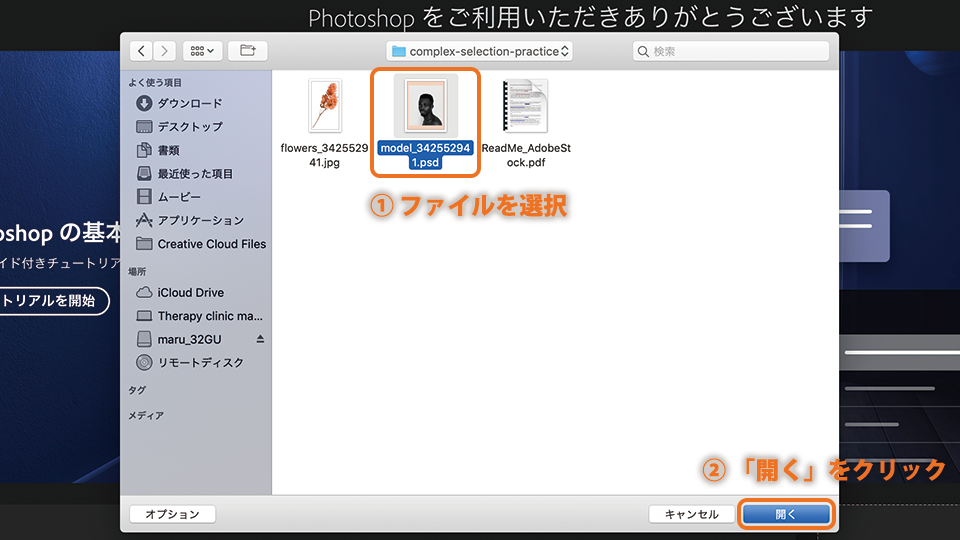The height and width of the screenshot is (540, 960).
Task: Create a new folder with the toolbar icon
Action: tap(247, 51)
